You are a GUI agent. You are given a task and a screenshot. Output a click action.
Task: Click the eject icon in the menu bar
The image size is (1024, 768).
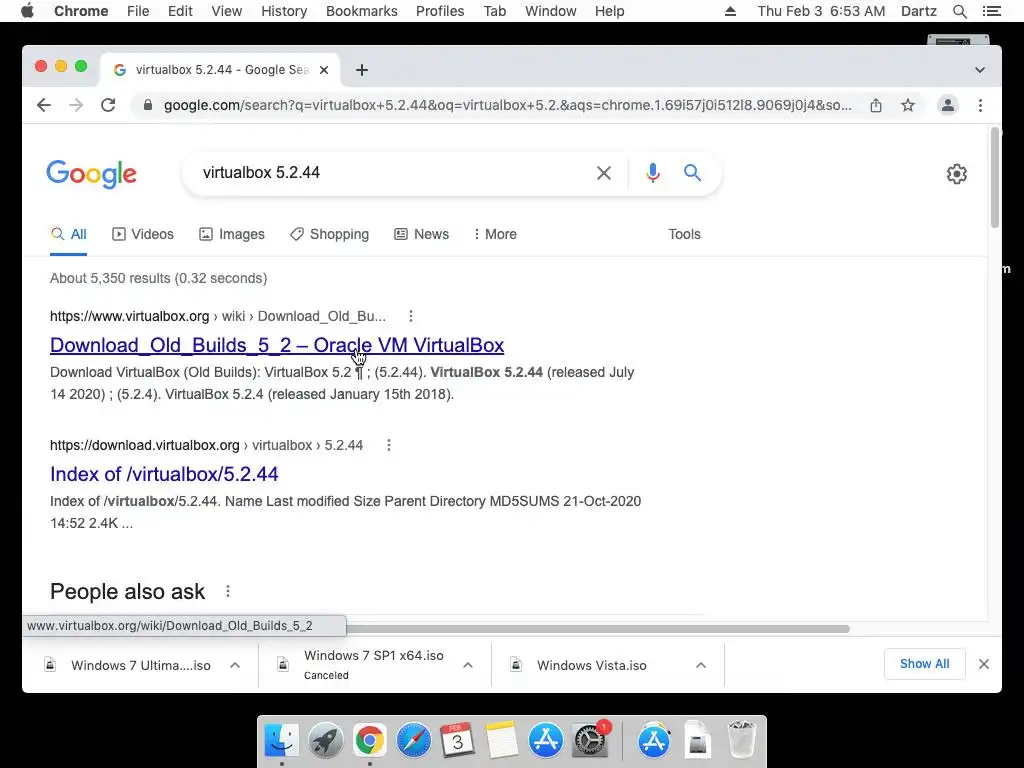tap(731, 11)
